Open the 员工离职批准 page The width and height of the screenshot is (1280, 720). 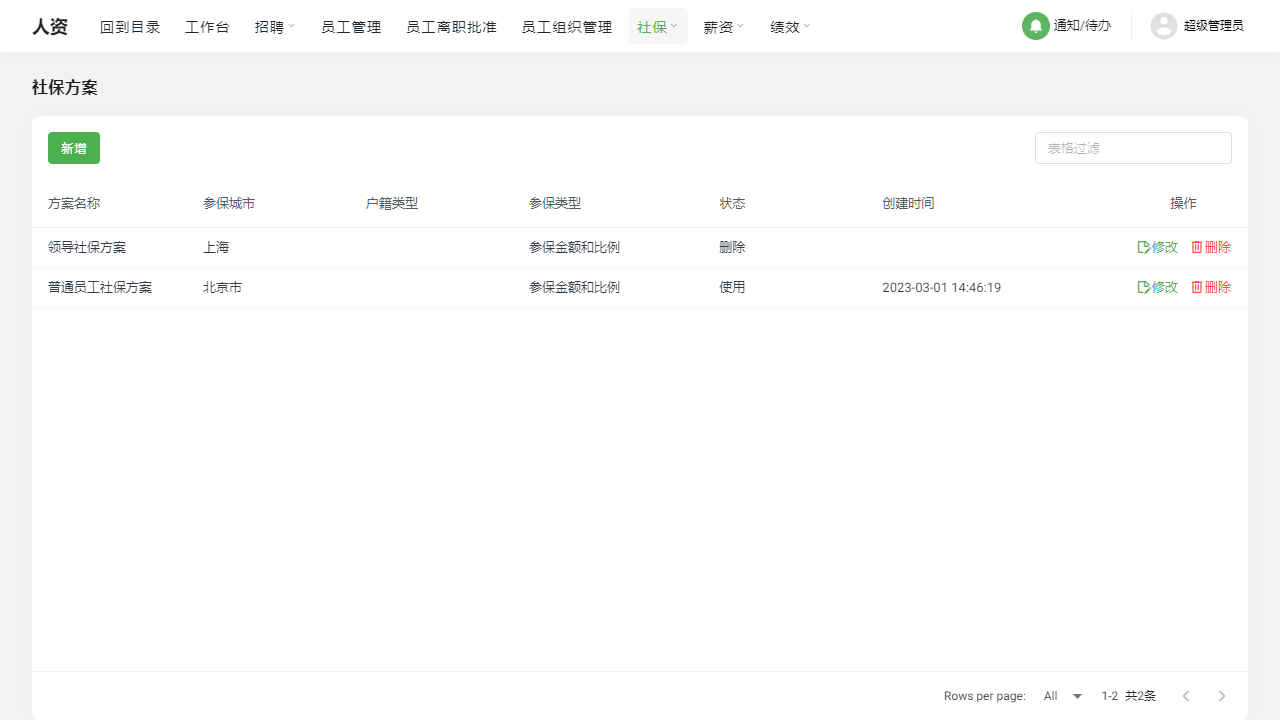coord(451,27)
